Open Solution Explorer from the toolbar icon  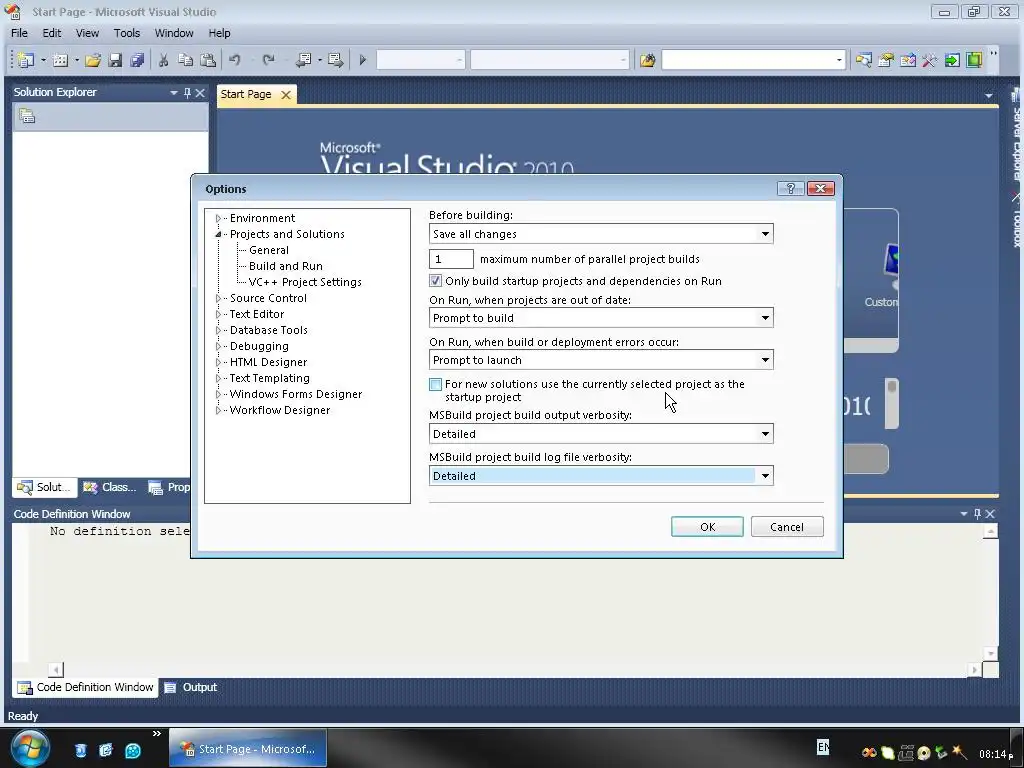click(x=863, y=60)
